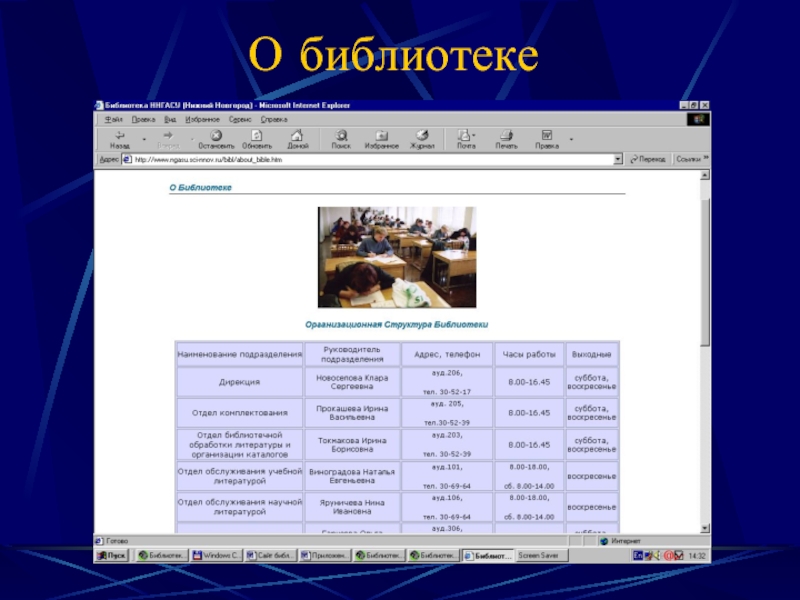Print the page with Печать
This screenshot has height=600, width=800.
[506, 139]
